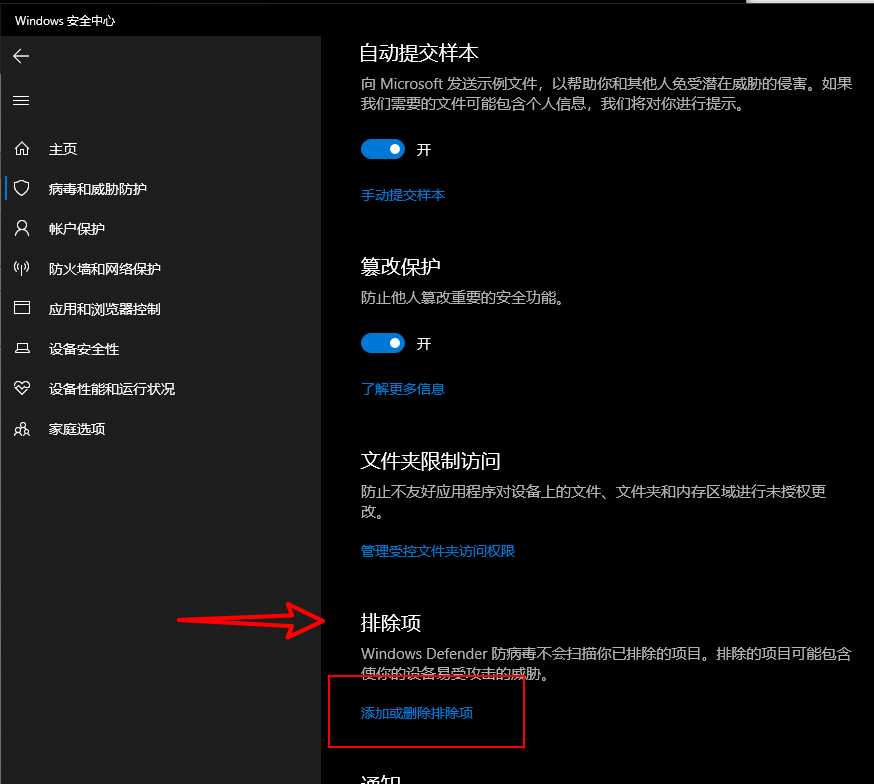Click the 手动提交样本 link
Viewport: 874px width, 784px height.
click(403, 195)
